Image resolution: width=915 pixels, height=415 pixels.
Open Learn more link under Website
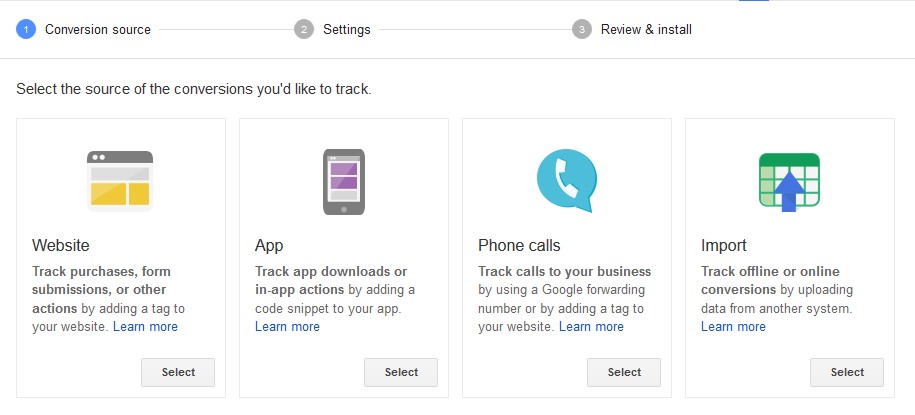pos(145,326)
